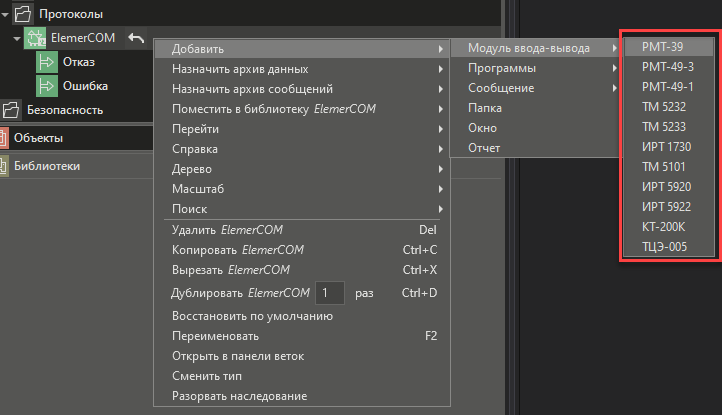Select ТЦЭ-005 module entry
Viewport: 722px width, 415px height.
663,247
